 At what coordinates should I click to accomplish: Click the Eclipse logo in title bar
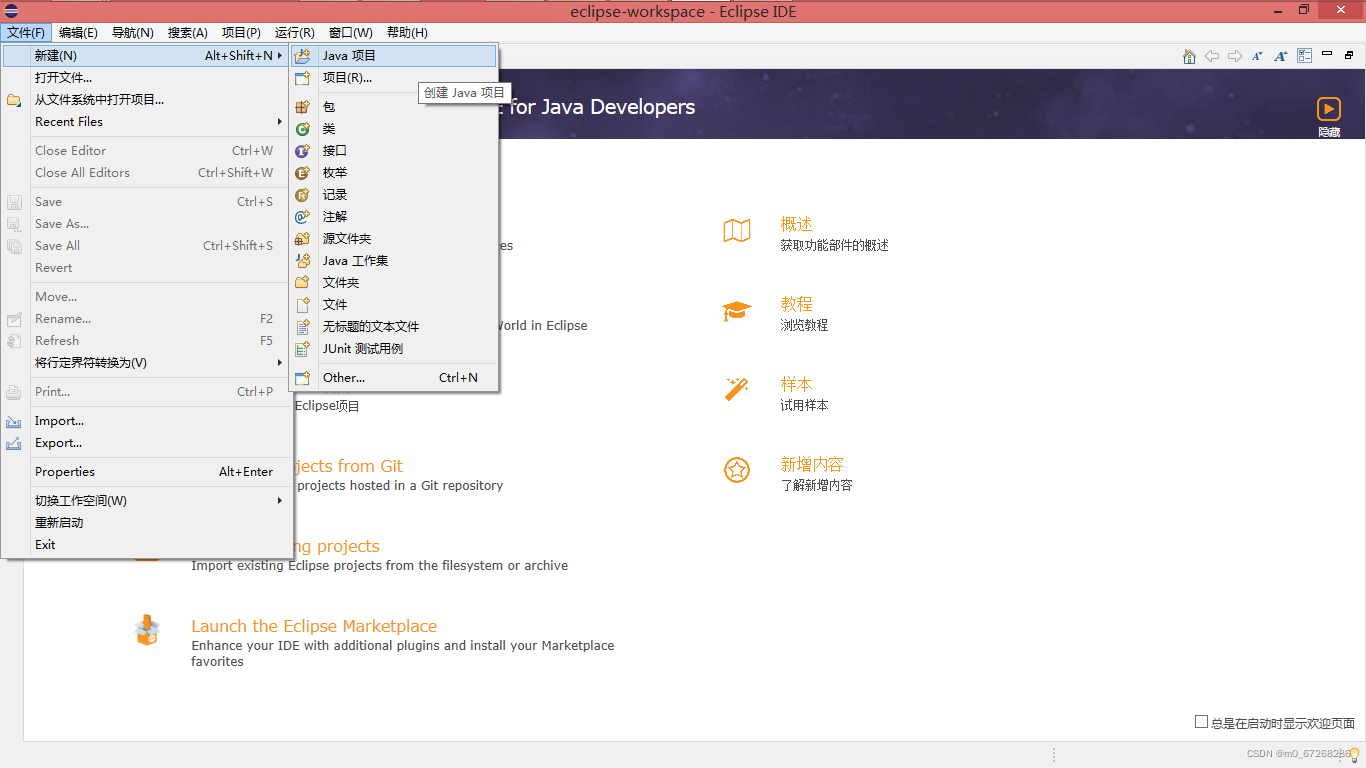point(11,11)
